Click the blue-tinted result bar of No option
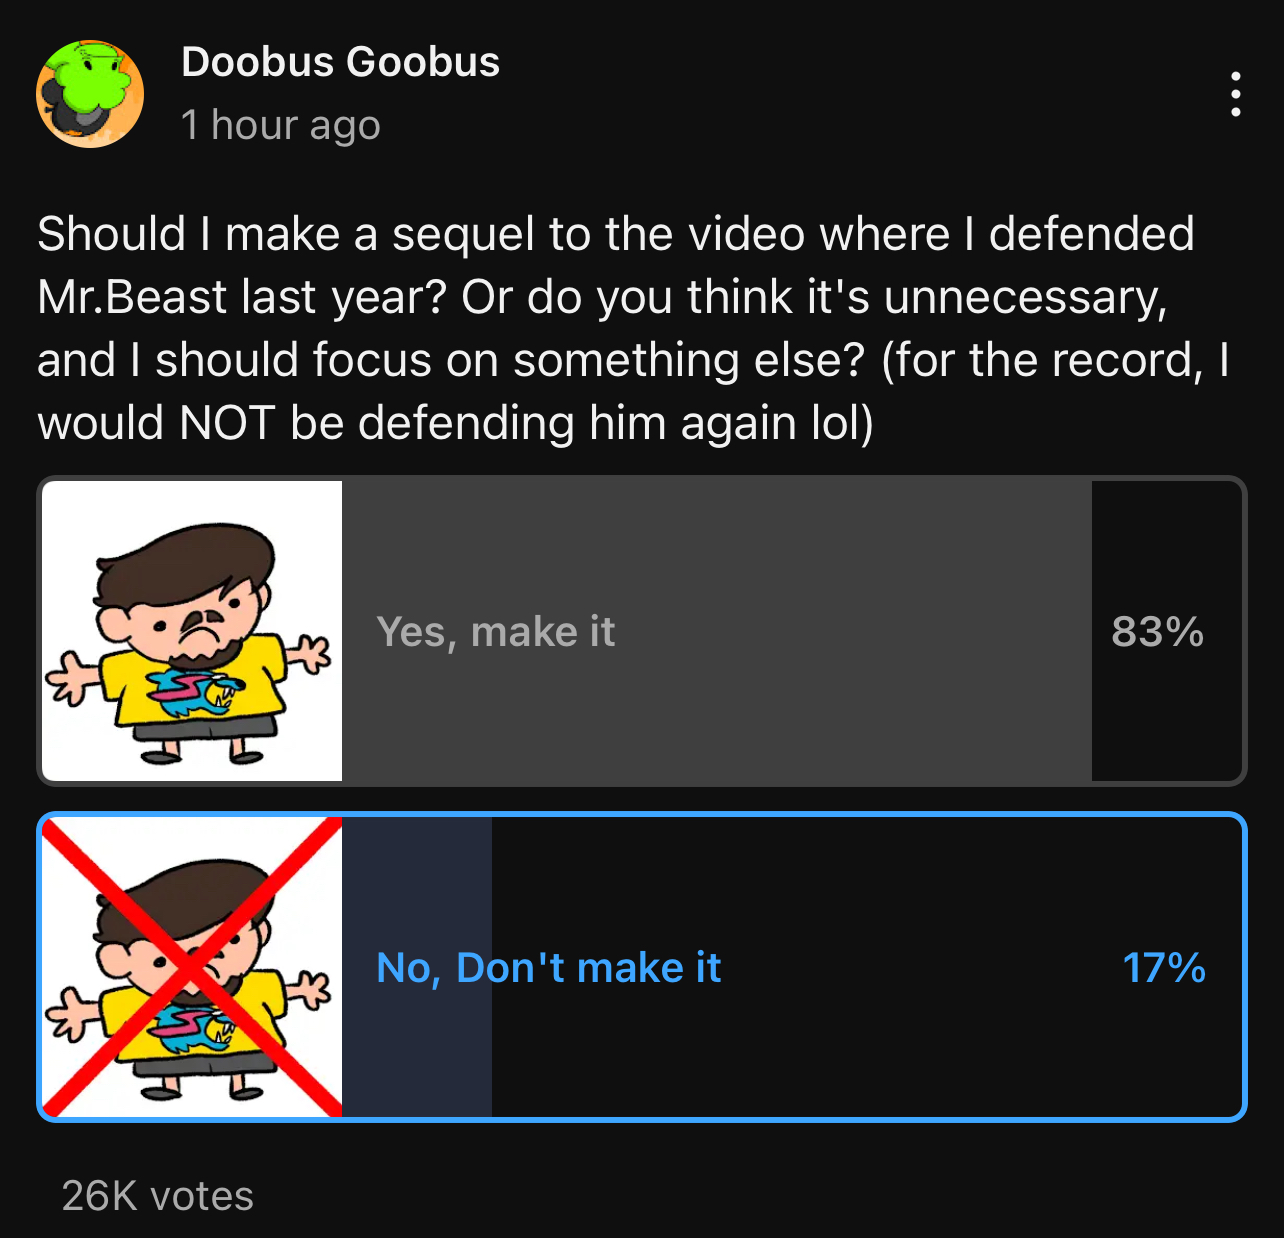Screen dimensions: 1284x1238 pyautogui.click(x=417, y=967)
